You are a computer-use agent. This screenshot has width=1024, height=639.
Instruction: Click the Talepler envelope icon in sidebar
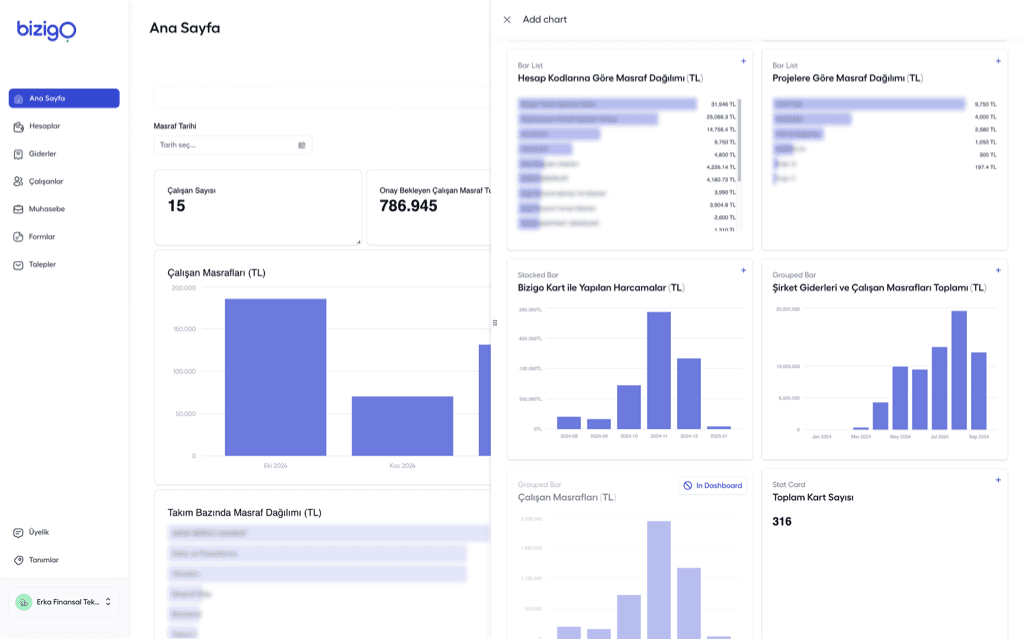pyautogui.click(x=20, y=264)
